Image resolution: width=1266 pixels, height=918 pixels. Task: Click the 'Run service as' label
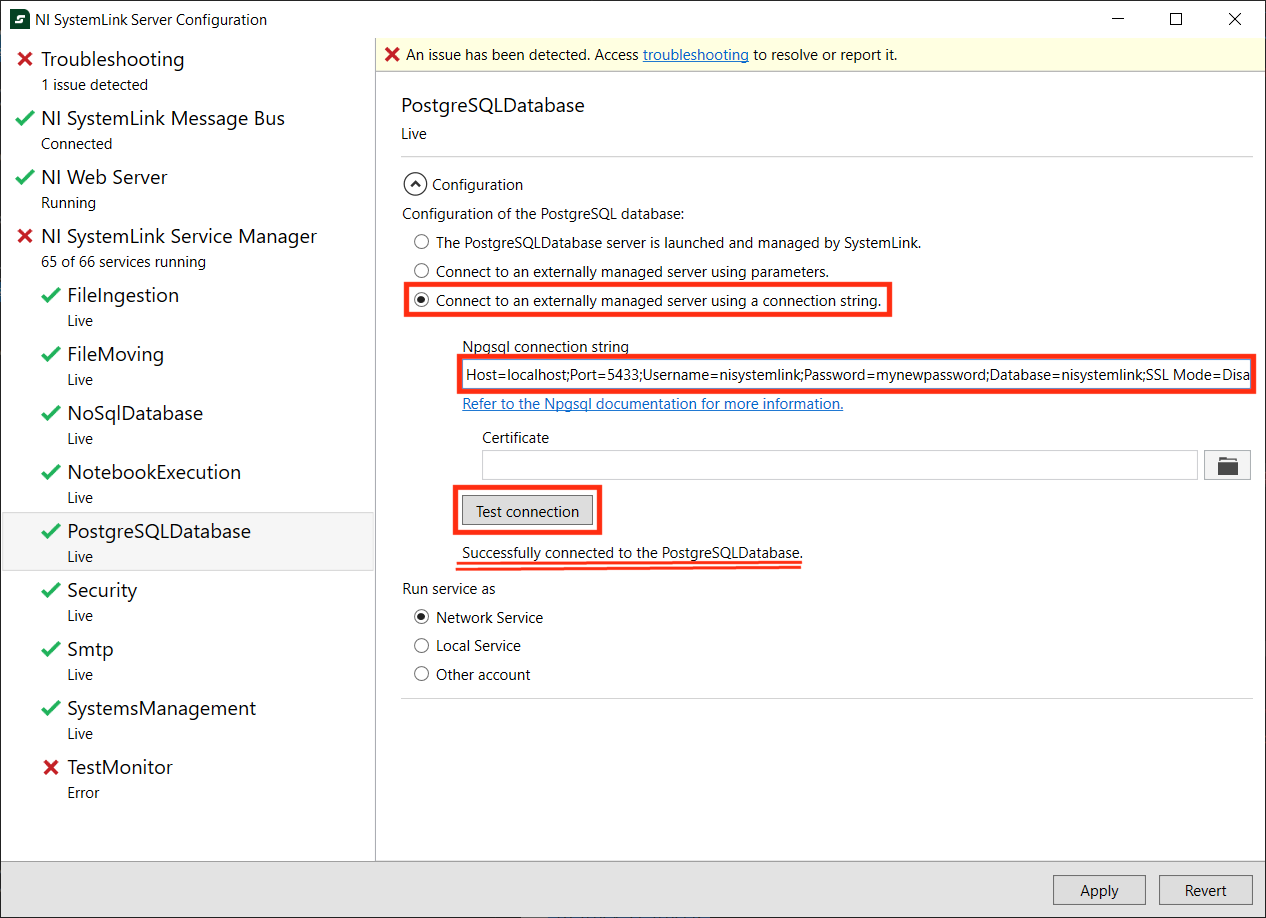(x=449, y=588)
